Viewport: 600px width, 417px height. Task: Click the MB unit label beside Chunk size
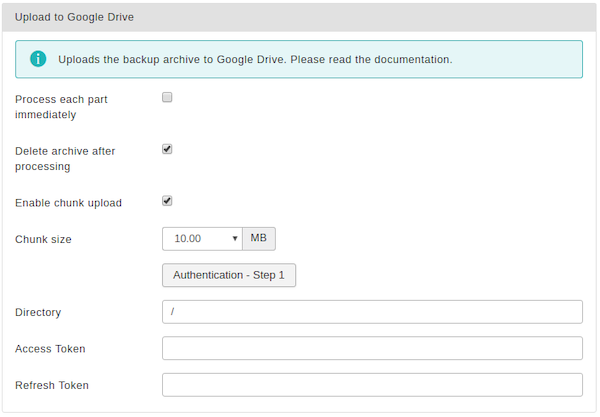pyautogui.click(x=259, y=238)
